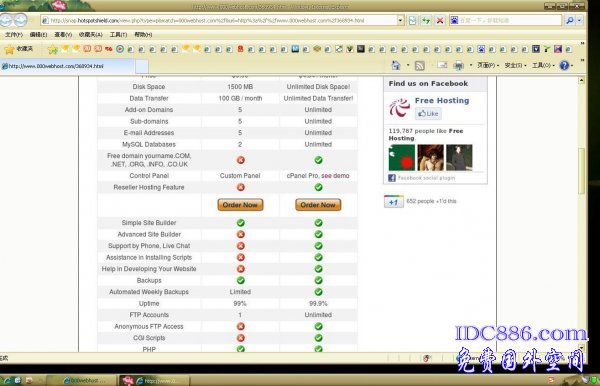The image size is (600, 386).
Task: Open the cPanel Pro see demo link
Action: click(x=335, y=176)
